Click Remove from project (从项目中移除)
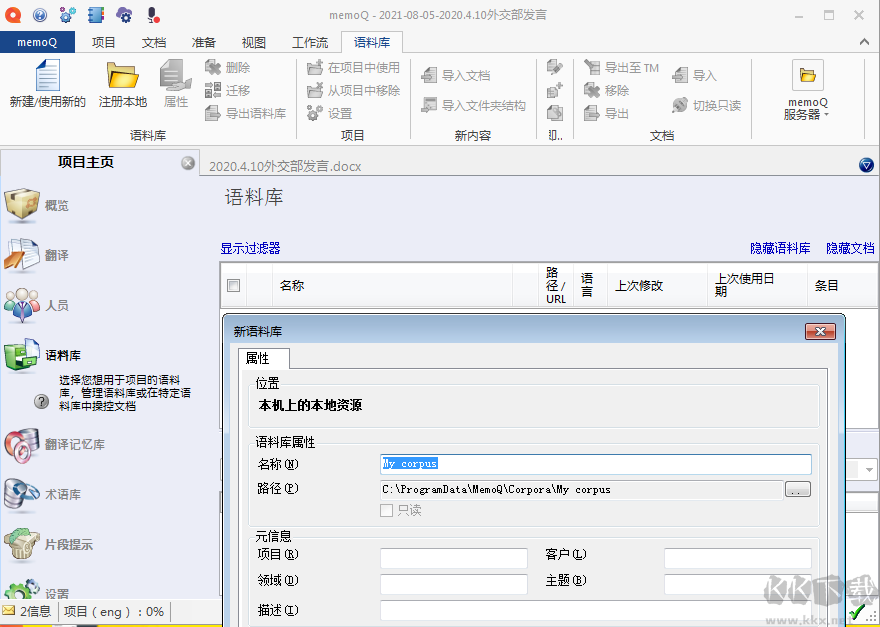The width and height of the screenshot is (880, 627). pyautogui.click(x=353, y=90)
